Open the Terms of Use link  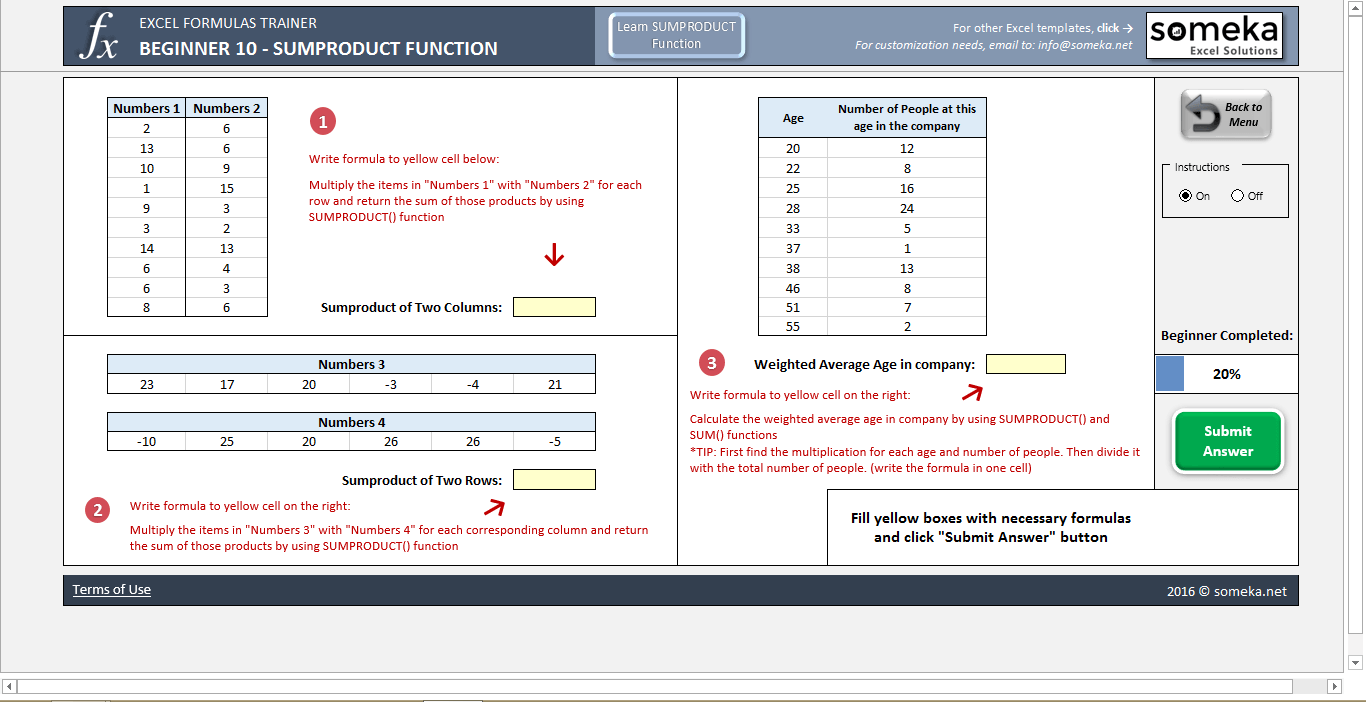point(112,590)
